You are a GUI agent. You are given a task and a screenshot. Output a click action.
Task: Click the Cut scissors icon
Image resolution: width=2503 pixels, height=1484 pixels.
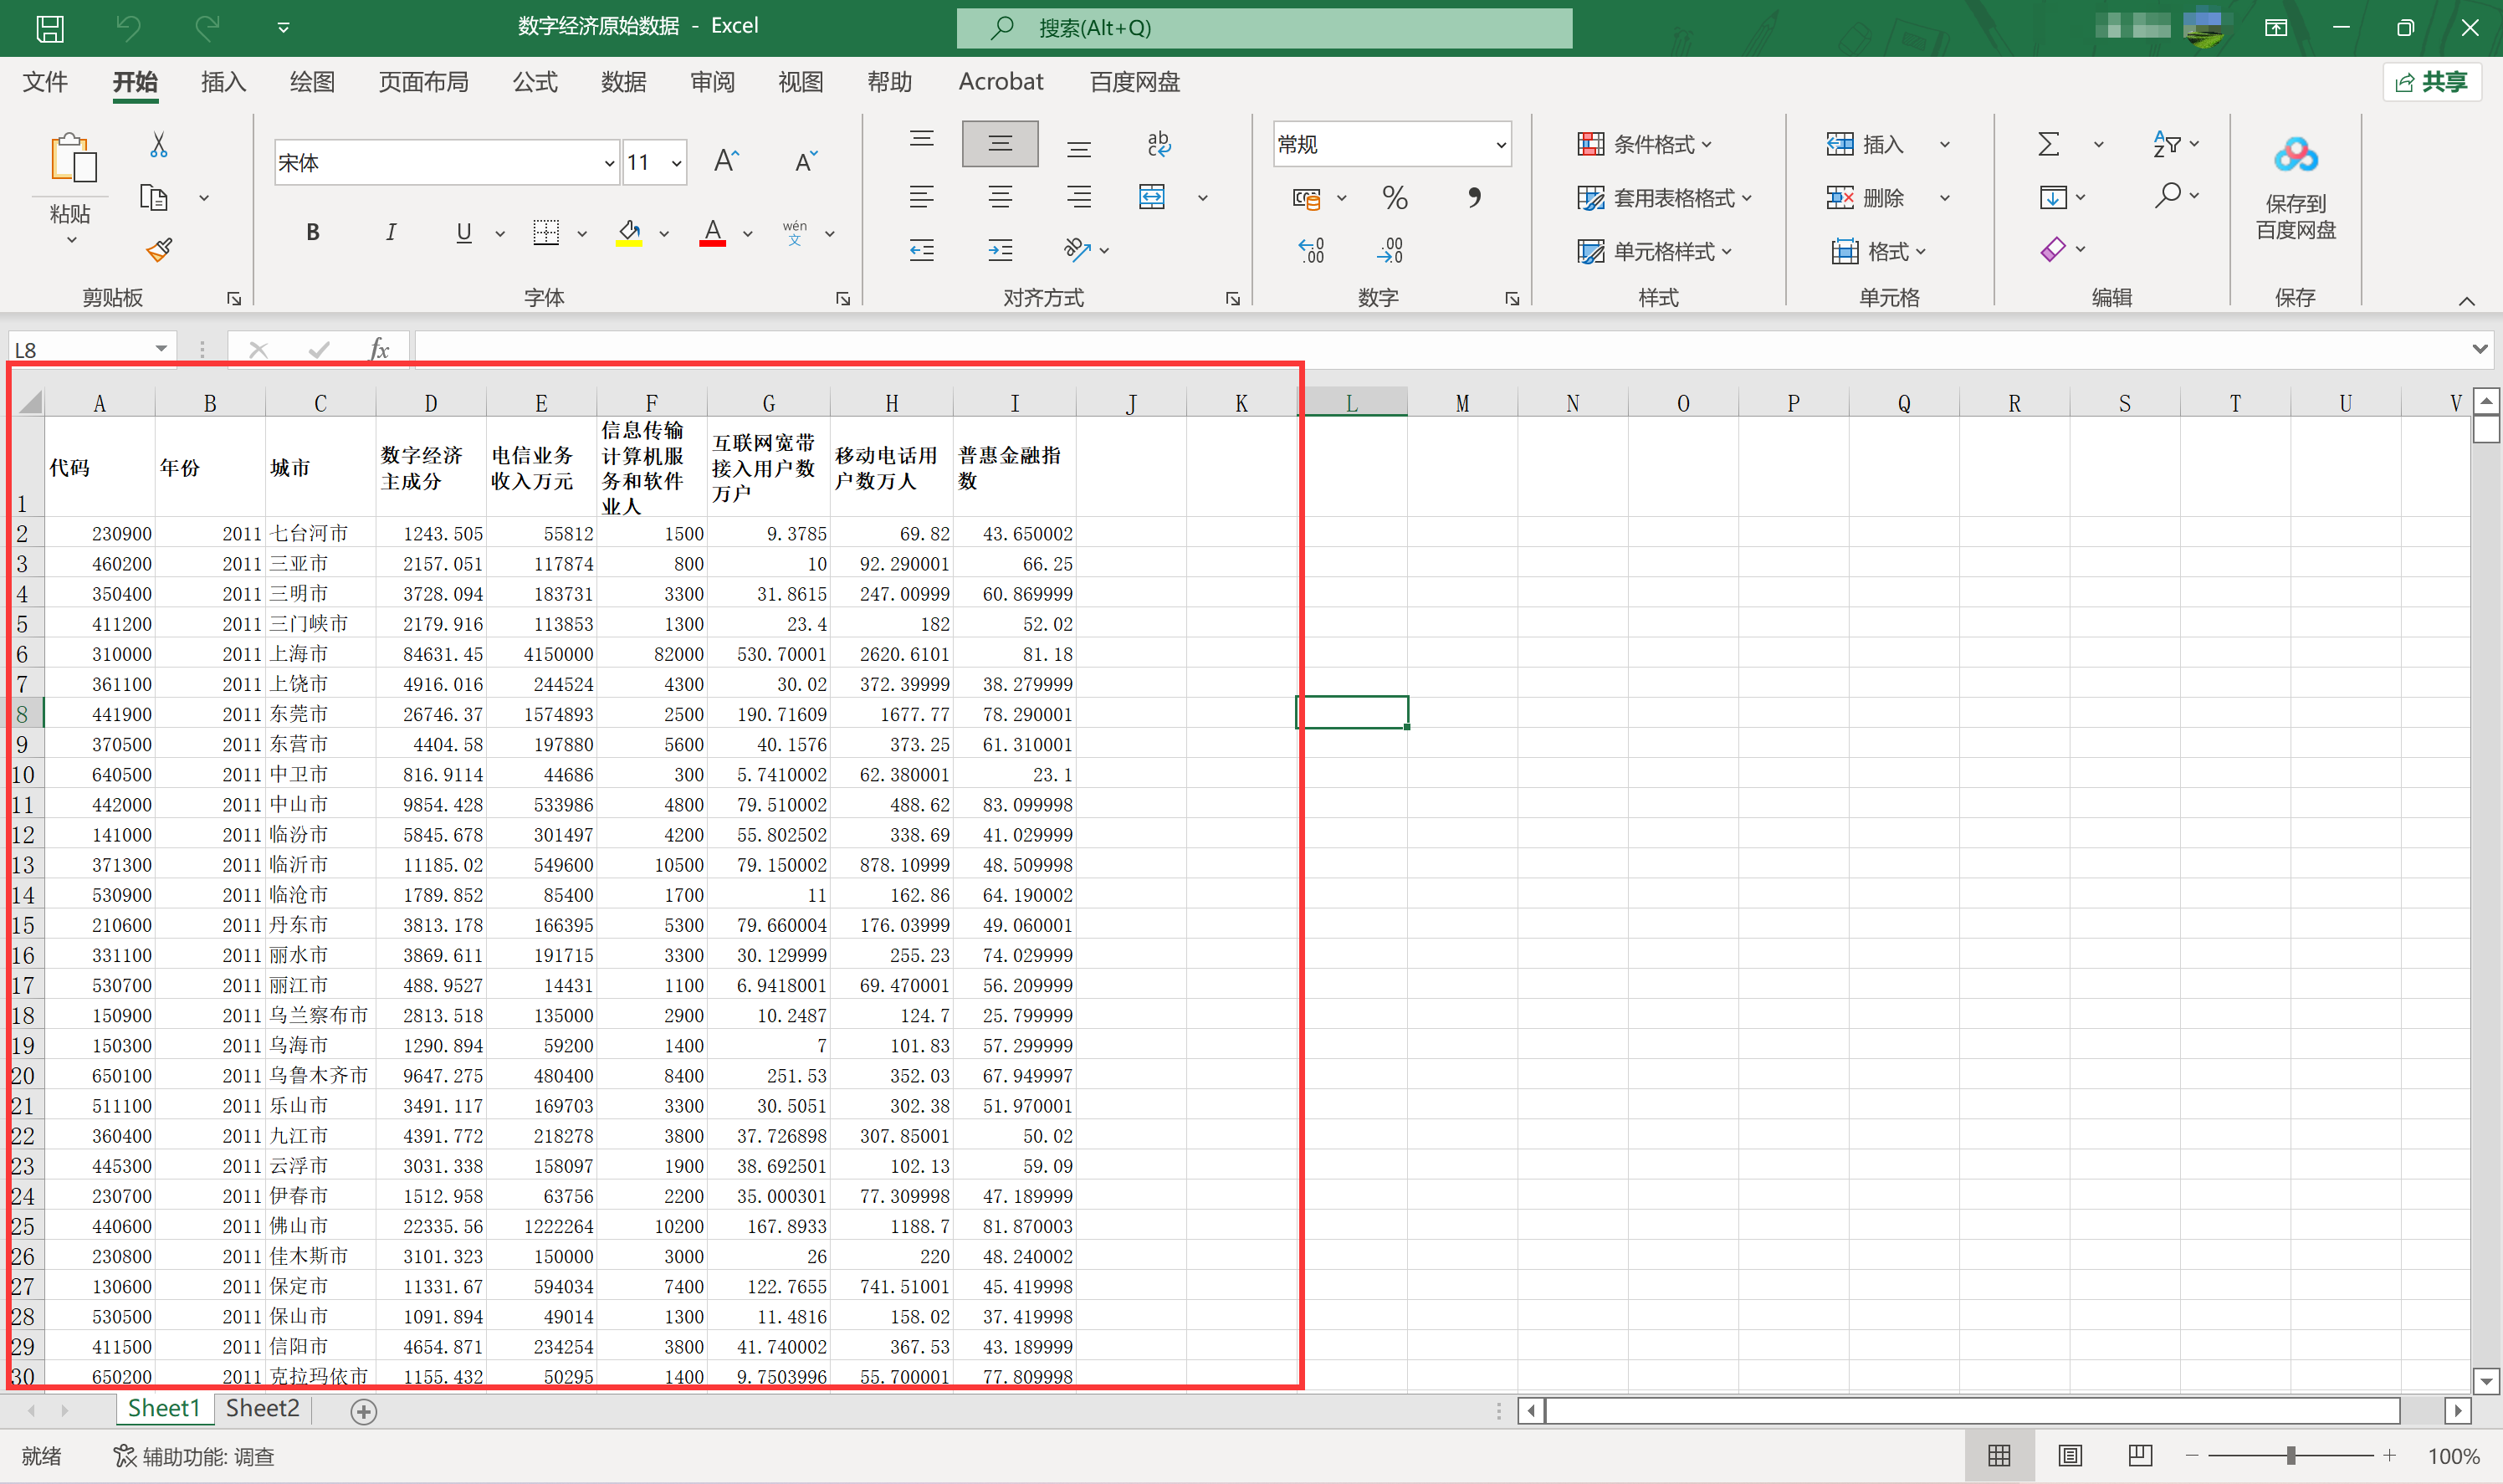click(159, 146)
